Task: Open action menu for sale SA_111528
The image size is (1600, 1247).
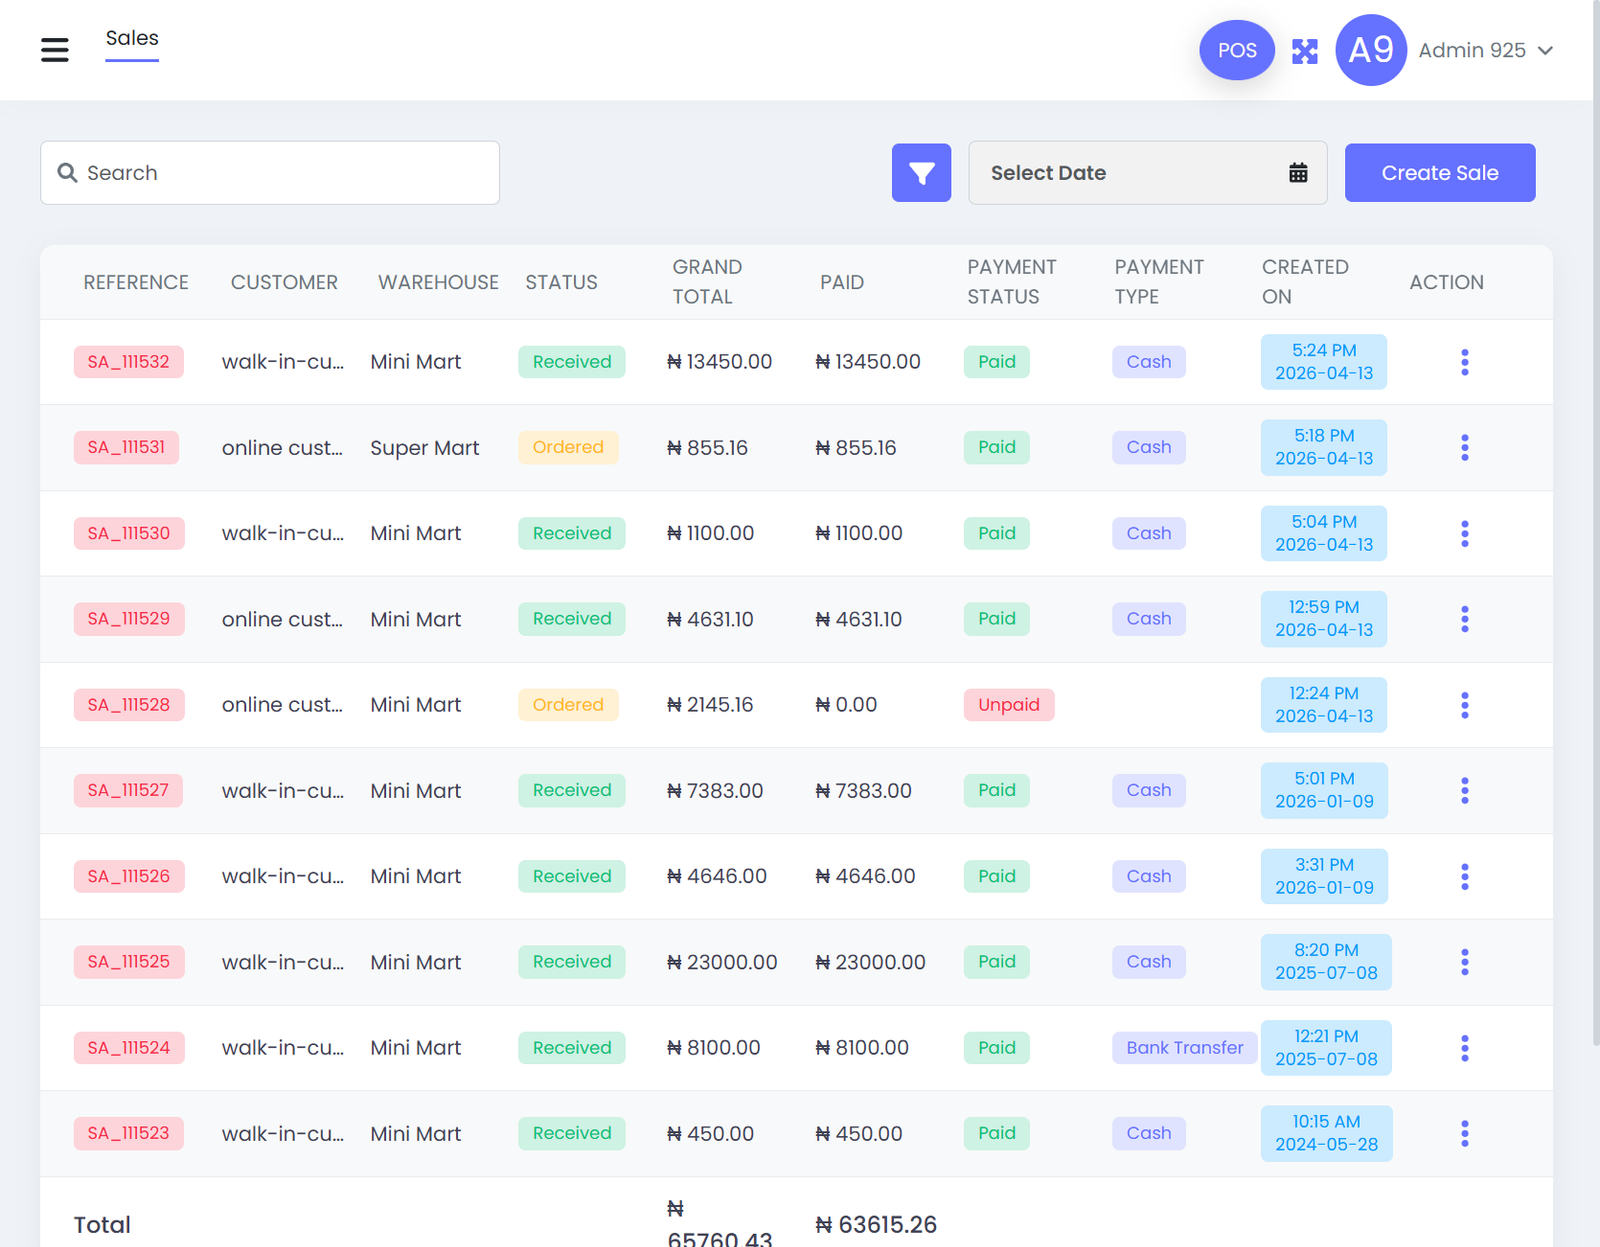Action: [1464, 705]
